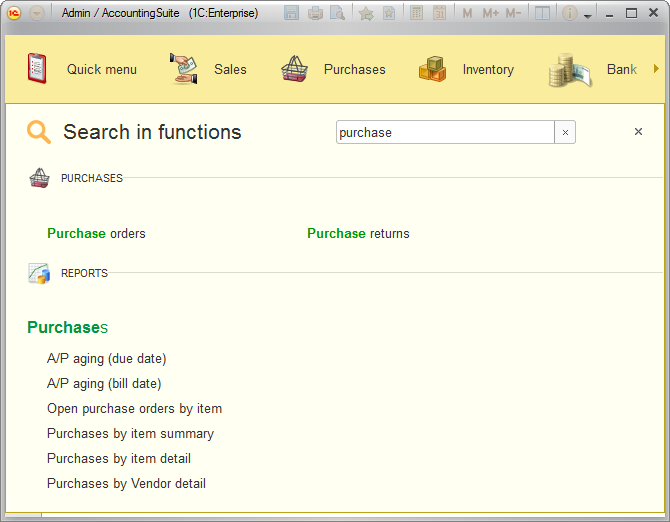Click the M memory button

[x=467, y=14]
